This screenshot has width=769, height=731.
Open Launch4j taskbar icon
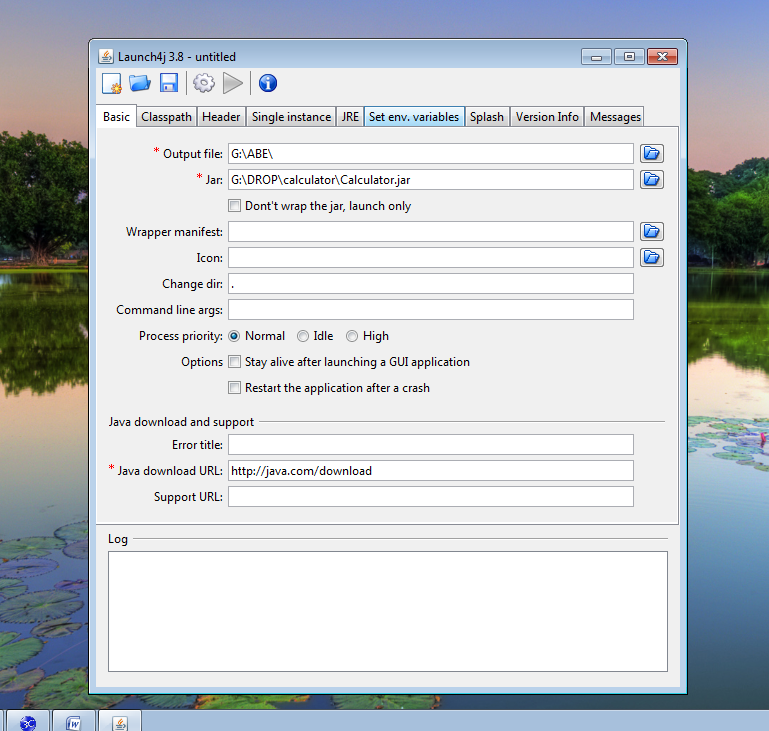[x=120, y=722]
